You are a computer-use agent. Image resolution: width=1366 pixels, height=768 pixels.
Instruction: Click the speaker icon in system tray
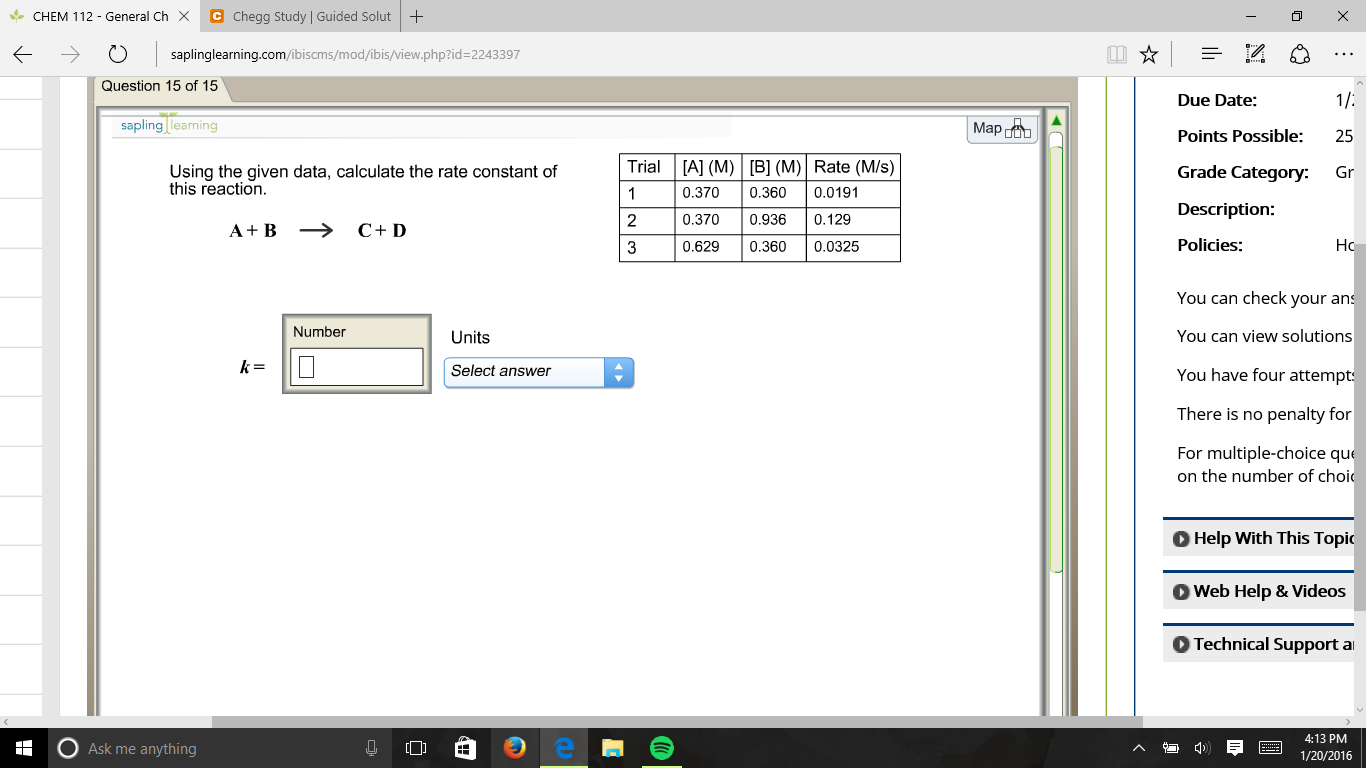[x=1201, y=747]
